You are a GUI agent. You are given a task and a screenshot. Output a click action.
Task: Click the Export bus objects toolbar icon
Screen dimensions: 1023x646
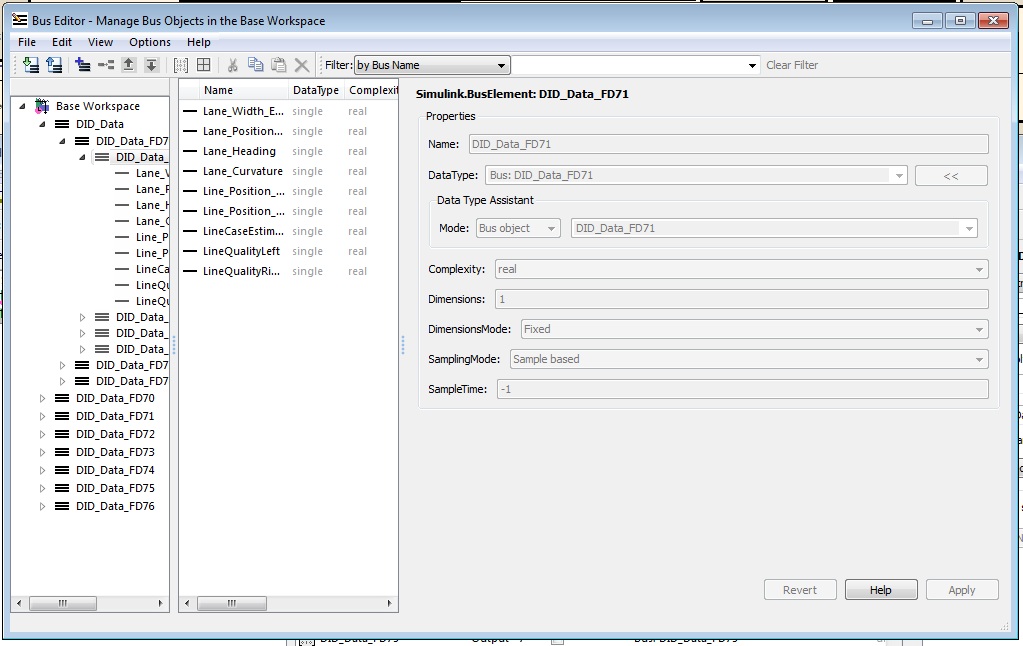54,65
